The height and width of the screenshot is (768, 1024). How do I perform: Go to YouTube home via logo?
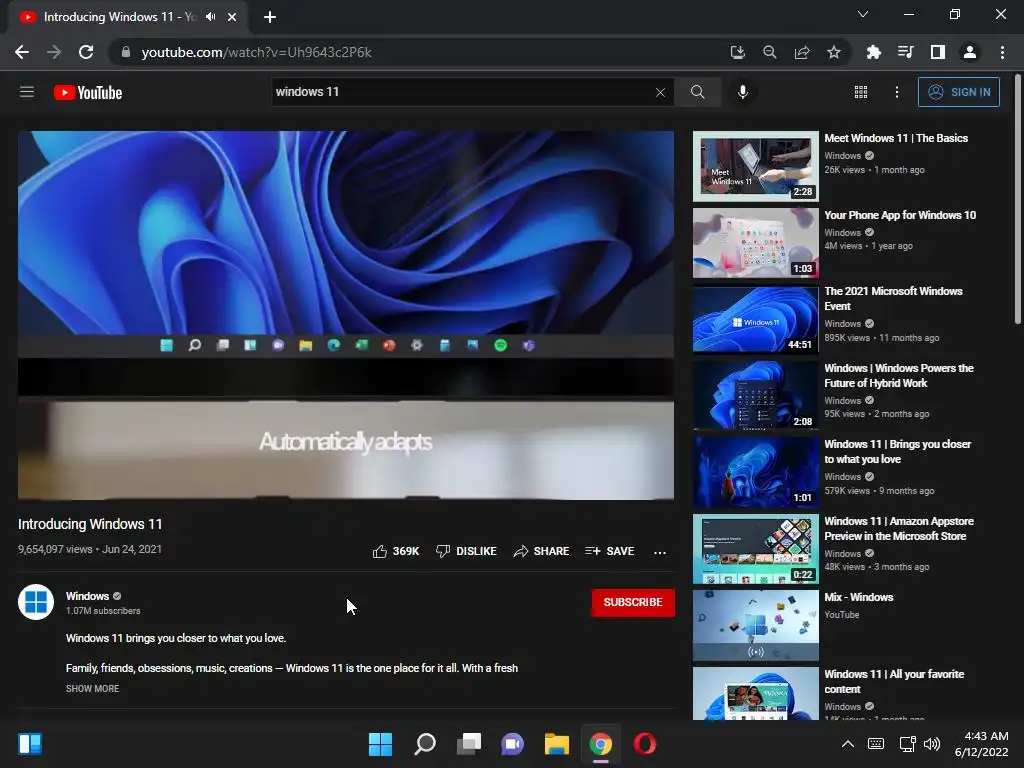88,93
